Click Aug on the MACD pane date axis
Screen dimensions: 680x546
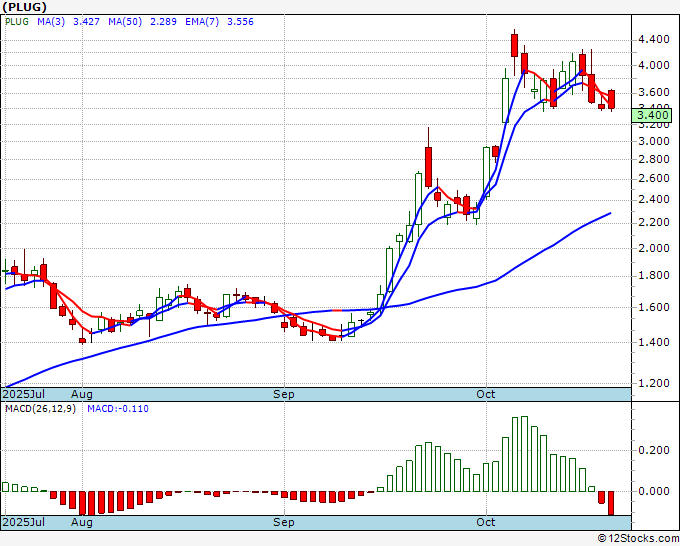[x=82, y=522]
